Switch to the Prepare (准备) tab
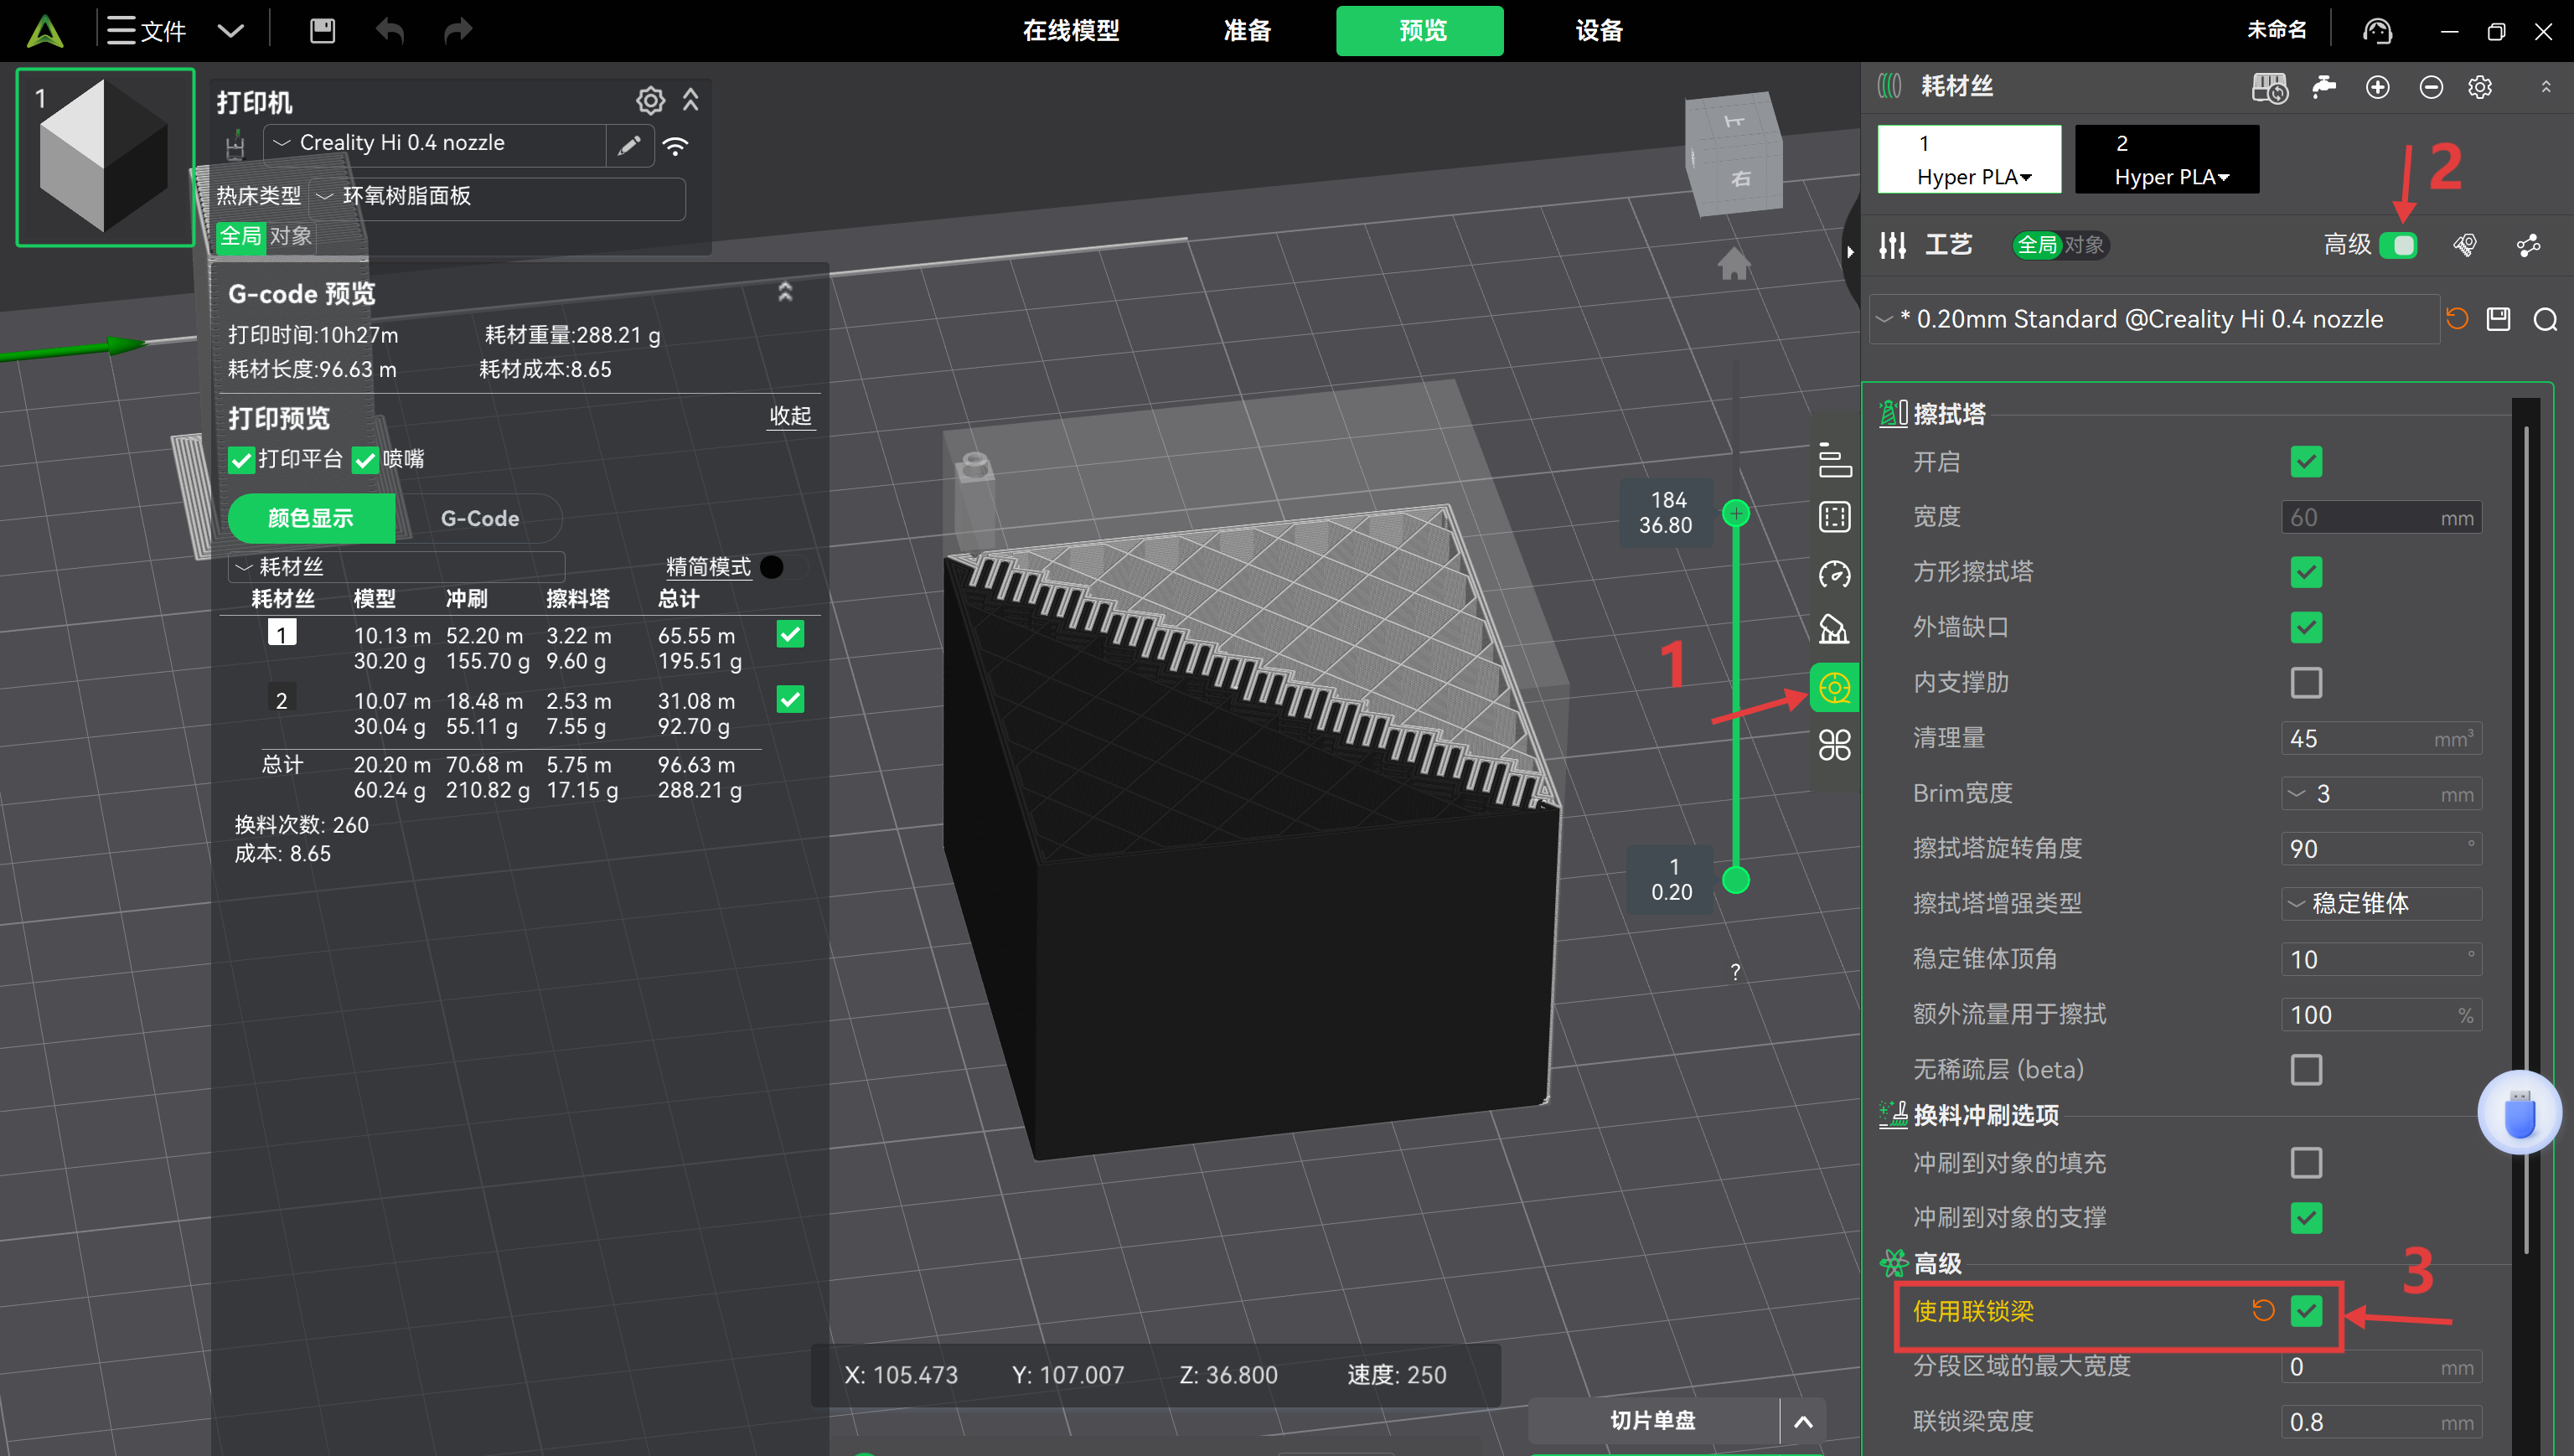 click(x=1247, y=31)
